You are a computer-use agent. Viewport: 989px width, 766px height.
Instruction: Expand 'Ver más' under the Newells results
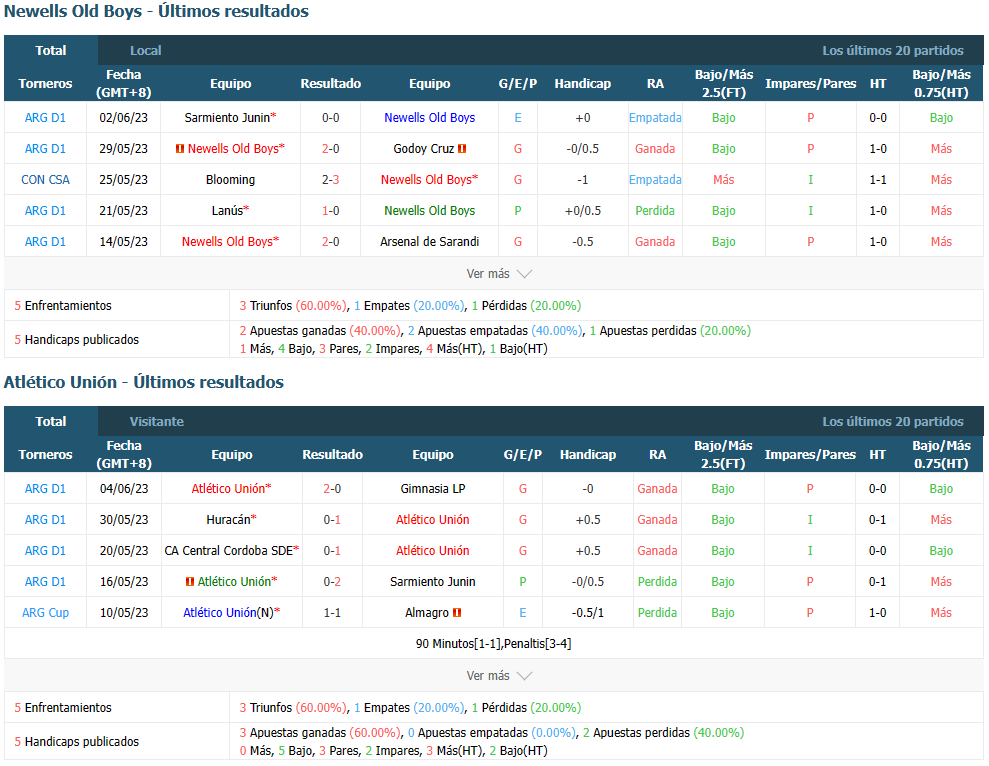(x=499, y=274)
